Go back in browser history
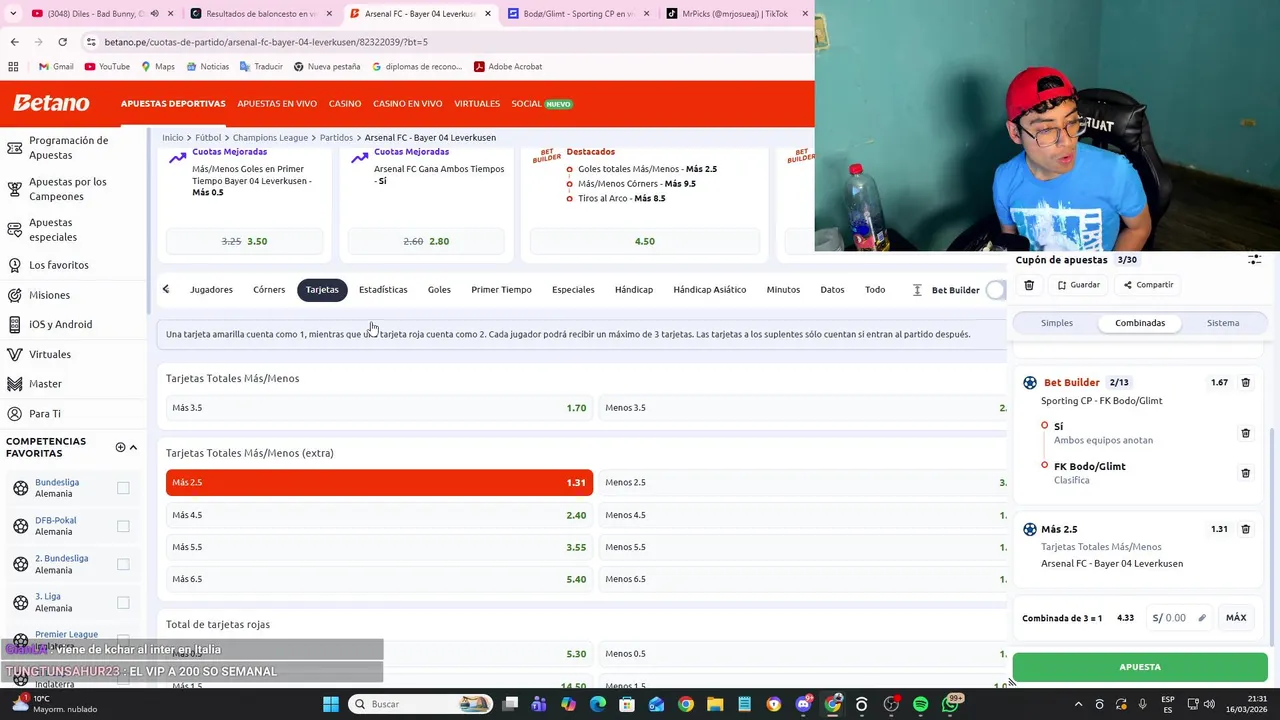1280x720 pixels. click(14, 42)
